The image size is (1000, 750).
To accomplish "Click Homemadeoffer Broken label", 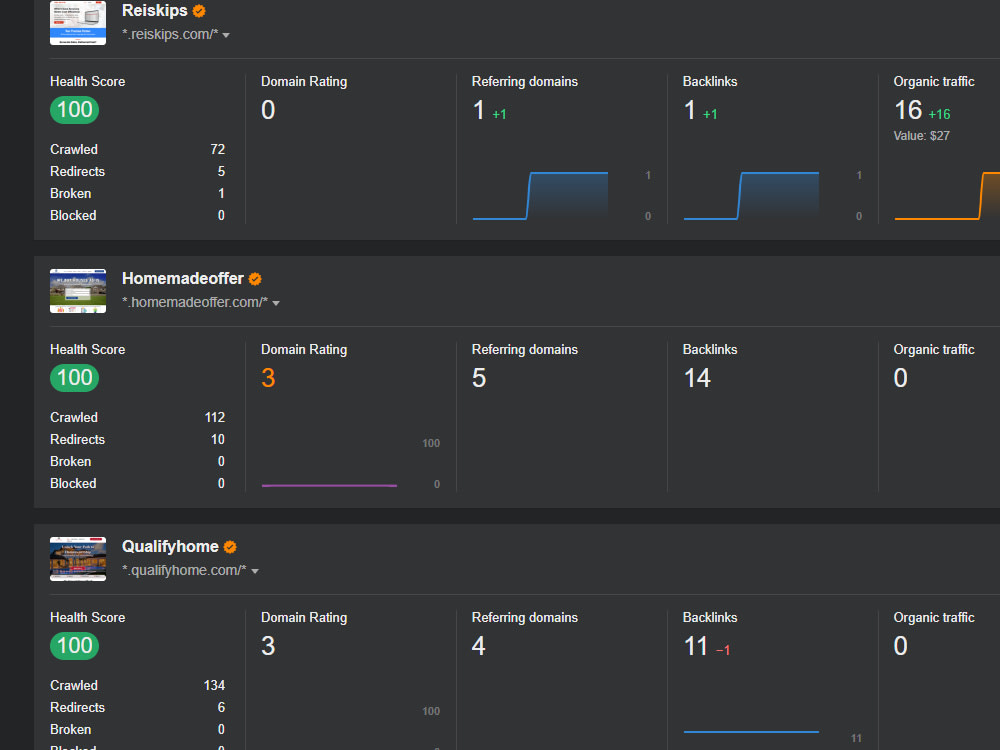I will pos(71,462).
